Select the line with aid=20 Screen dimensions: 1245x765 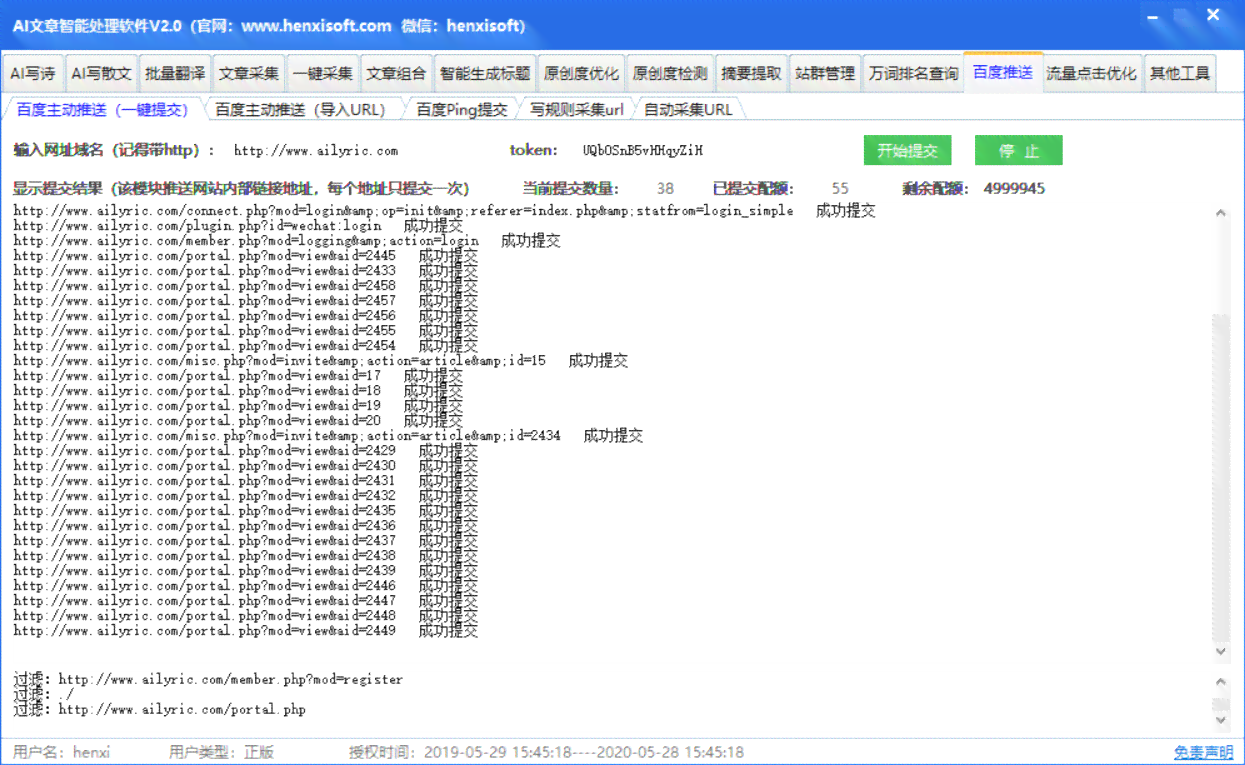point(238,421)
